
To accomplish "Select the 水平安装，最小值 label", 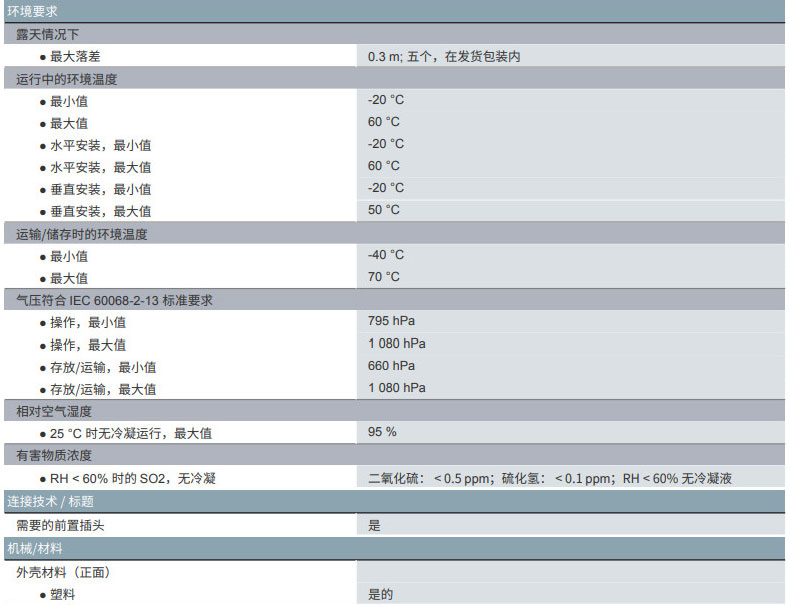I will (101, 145).
